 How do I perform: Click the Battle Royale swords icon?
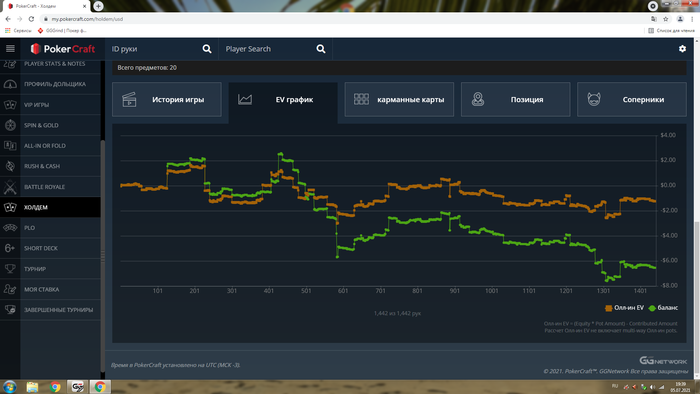tap(10, 187)
